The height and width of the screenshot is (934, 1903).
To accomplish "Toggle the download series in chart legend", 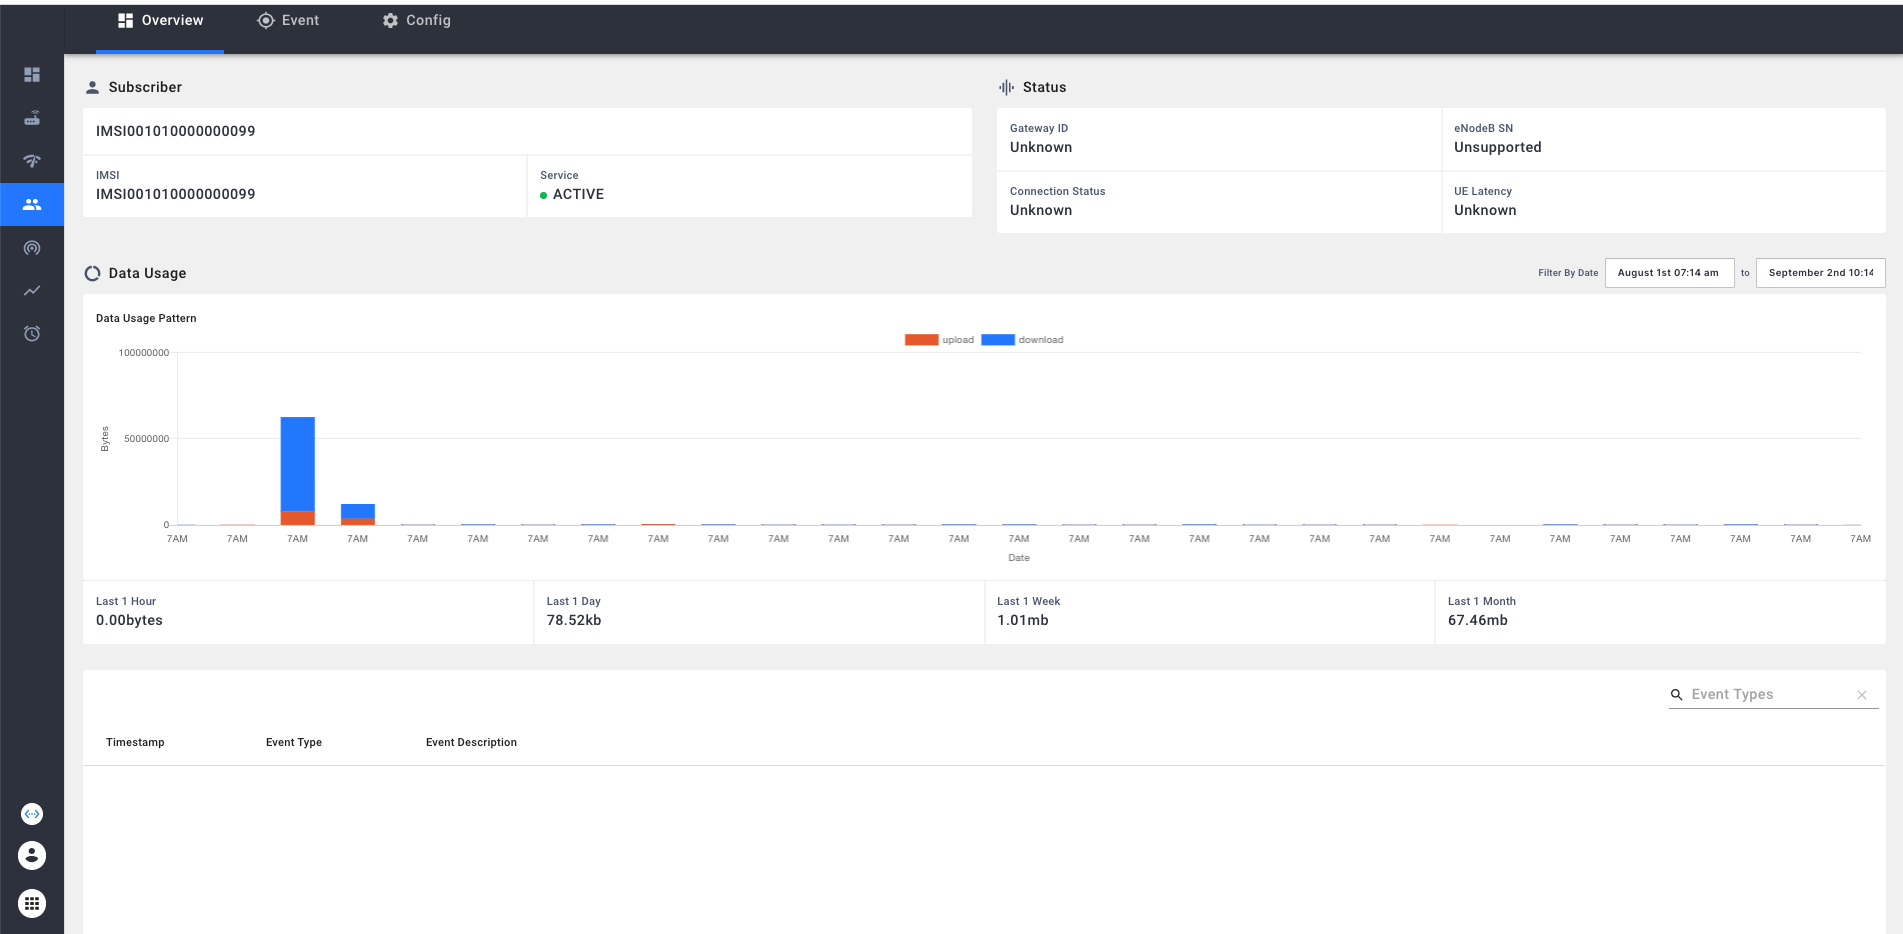I will click(x=1022, y=340).
